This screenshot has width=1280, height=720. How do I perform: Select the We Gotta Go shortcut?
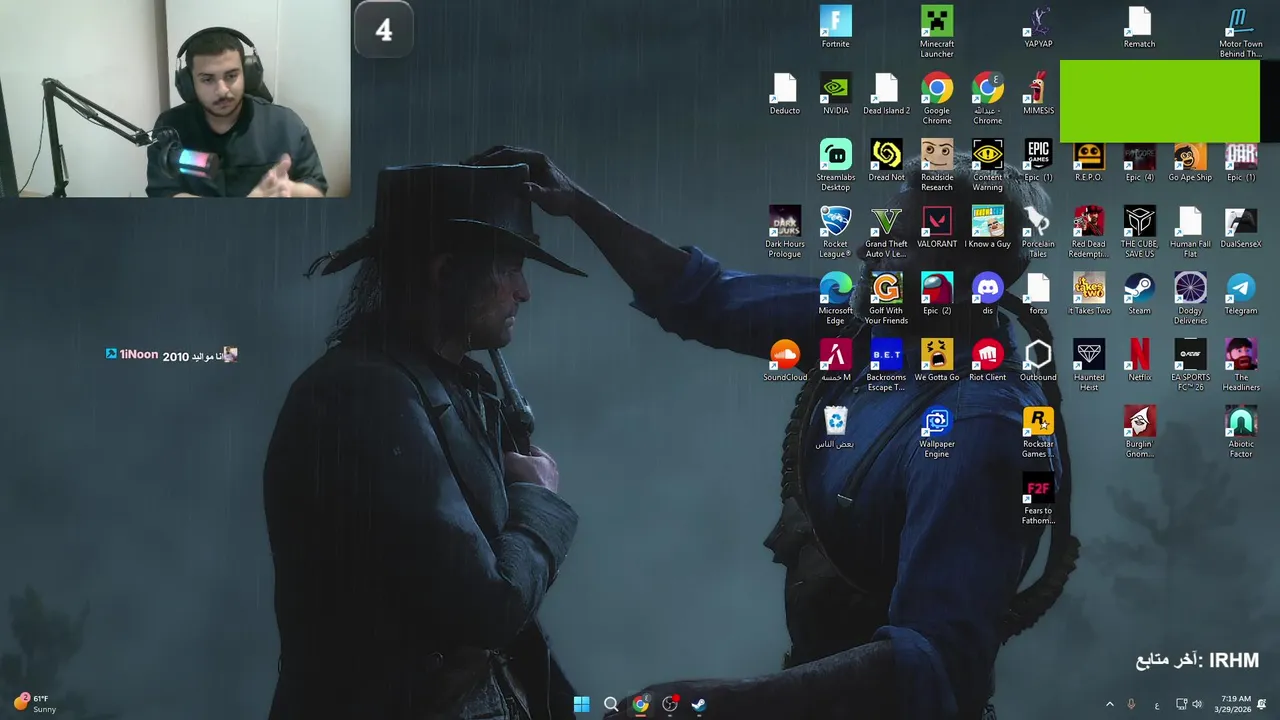click(x=937, y=361)
